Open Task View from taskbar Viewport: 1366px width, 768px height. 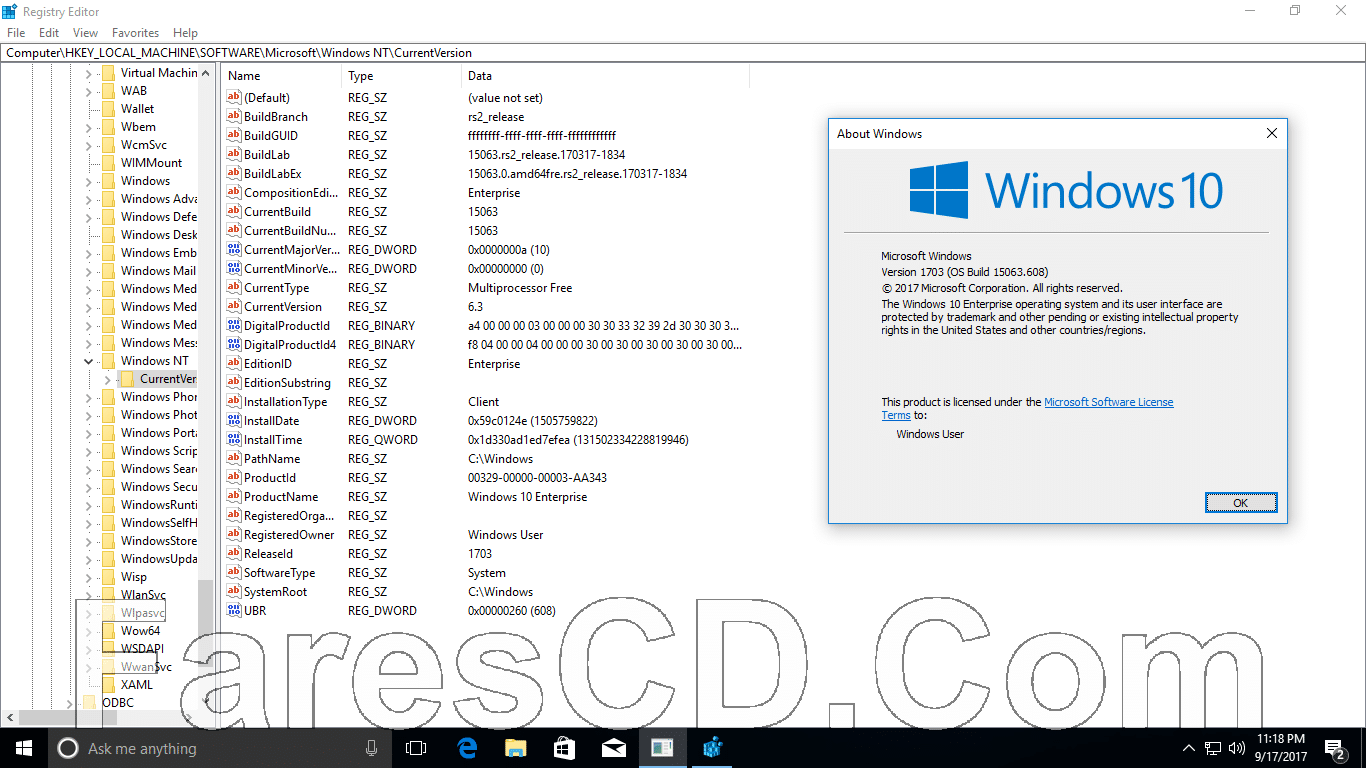416,748
